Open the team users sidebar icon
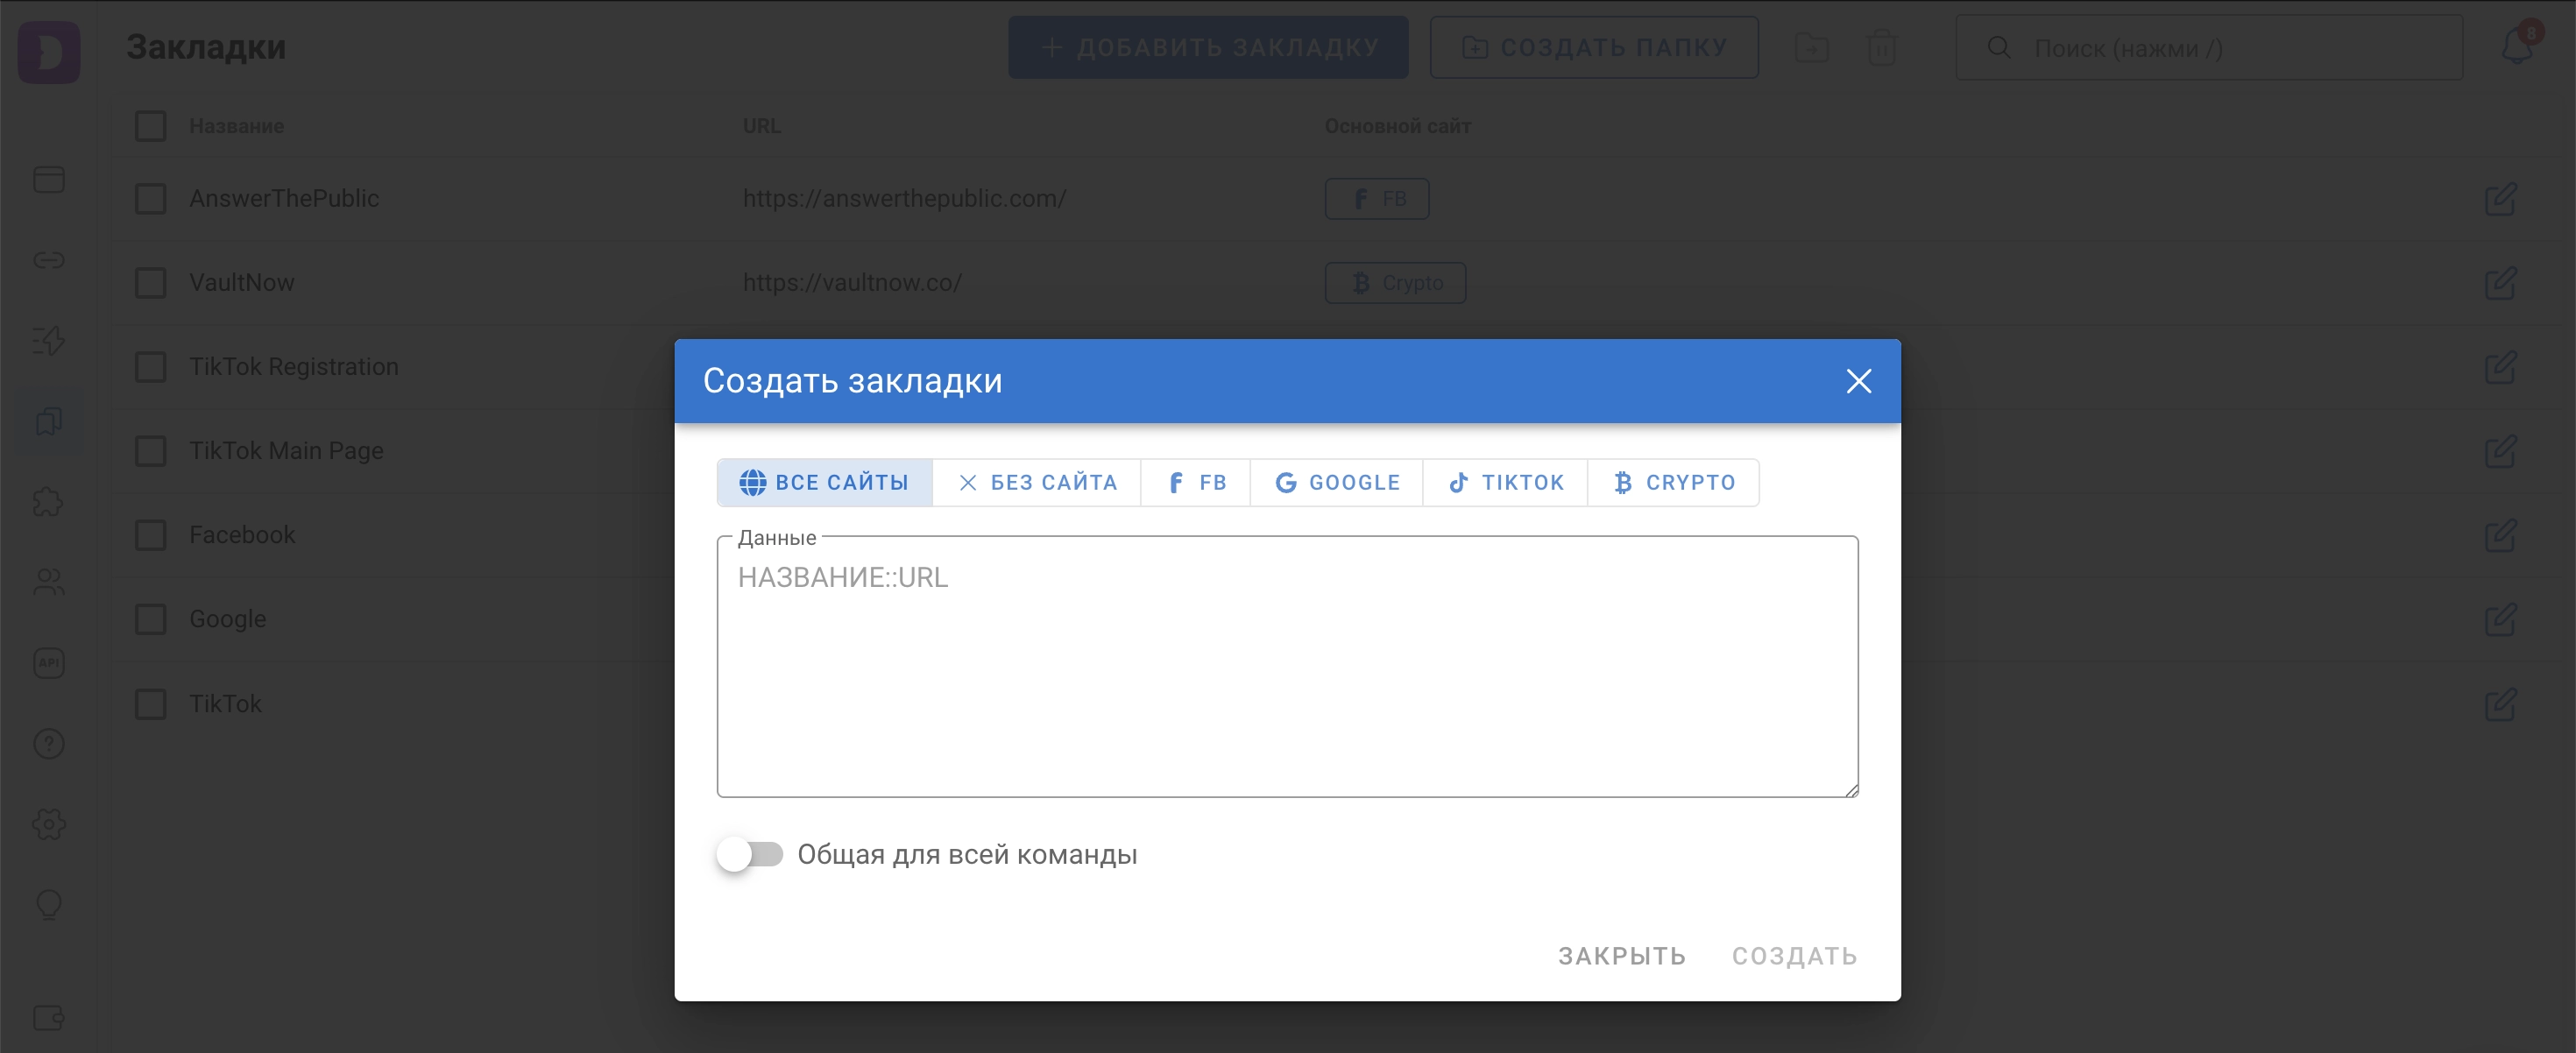 tap(49, 582)
